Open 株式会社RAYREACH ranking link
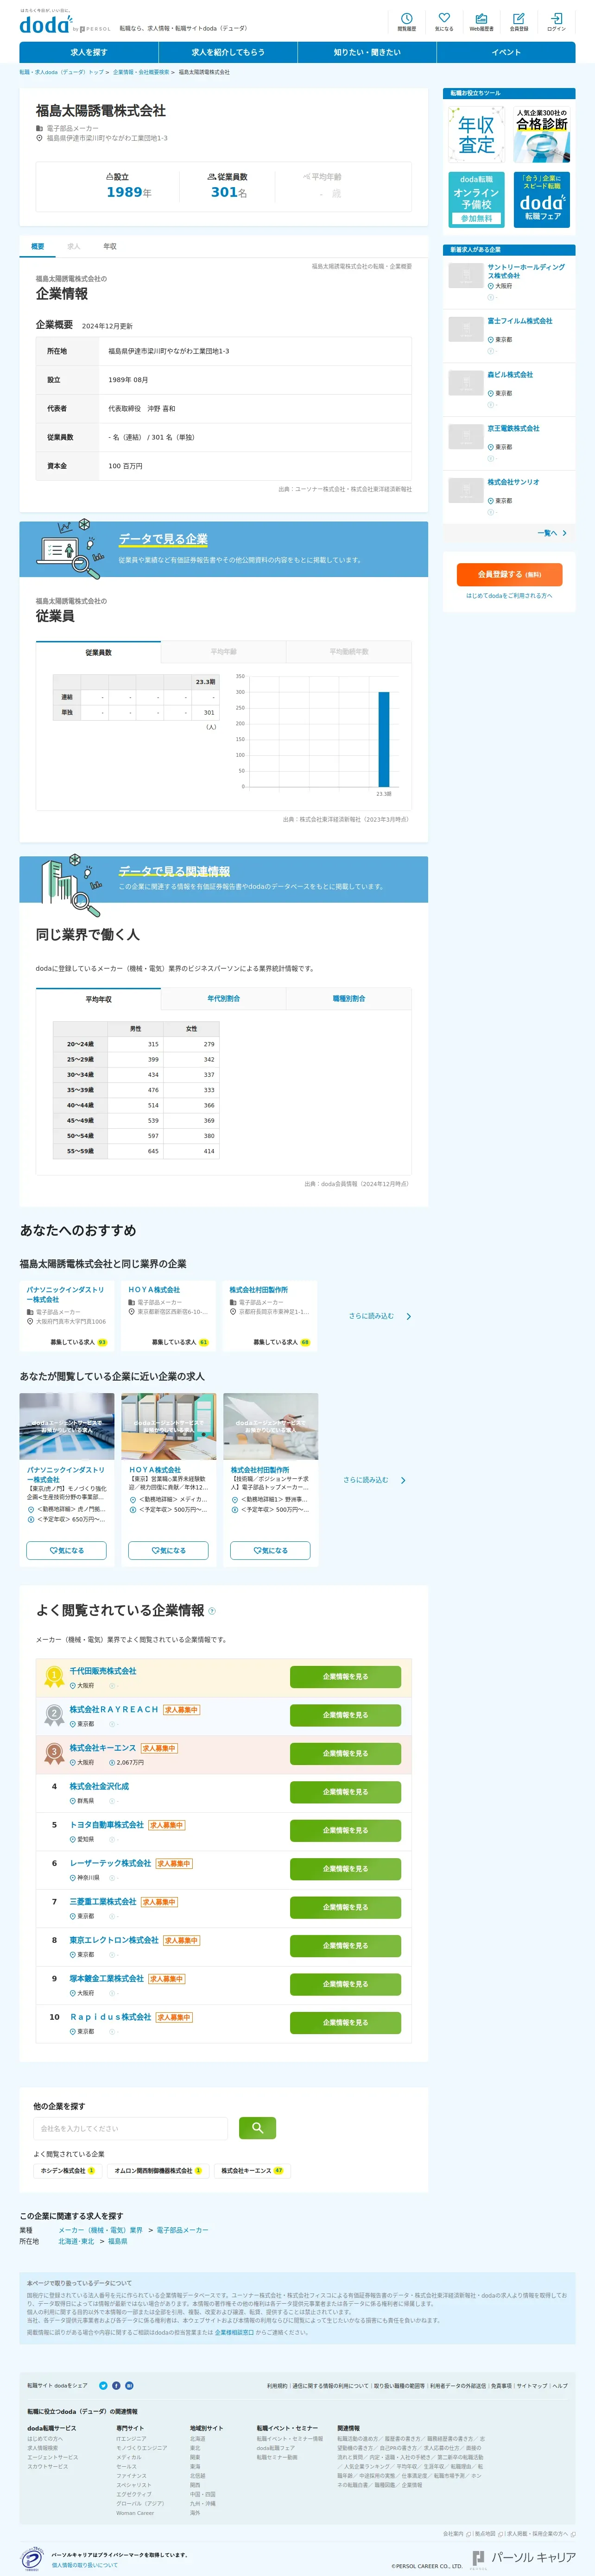 [x=114, y=1709]
